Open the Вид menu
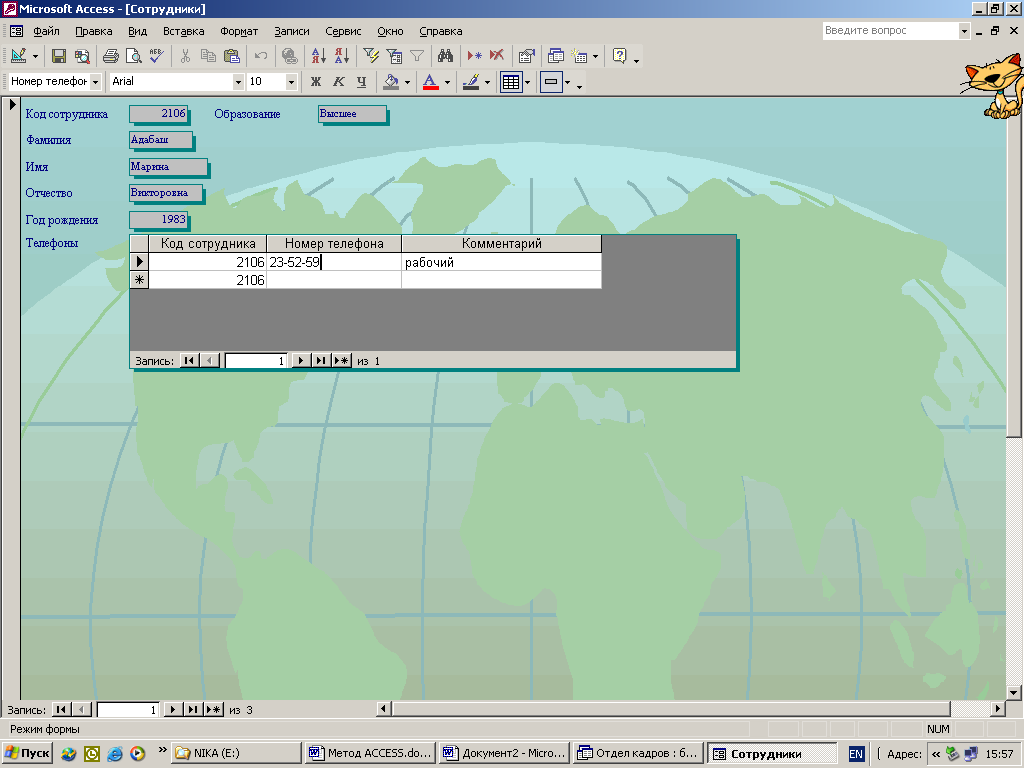Image resolution: width=1024 pixels, height=768 pixels. click(x=137, y=31)
